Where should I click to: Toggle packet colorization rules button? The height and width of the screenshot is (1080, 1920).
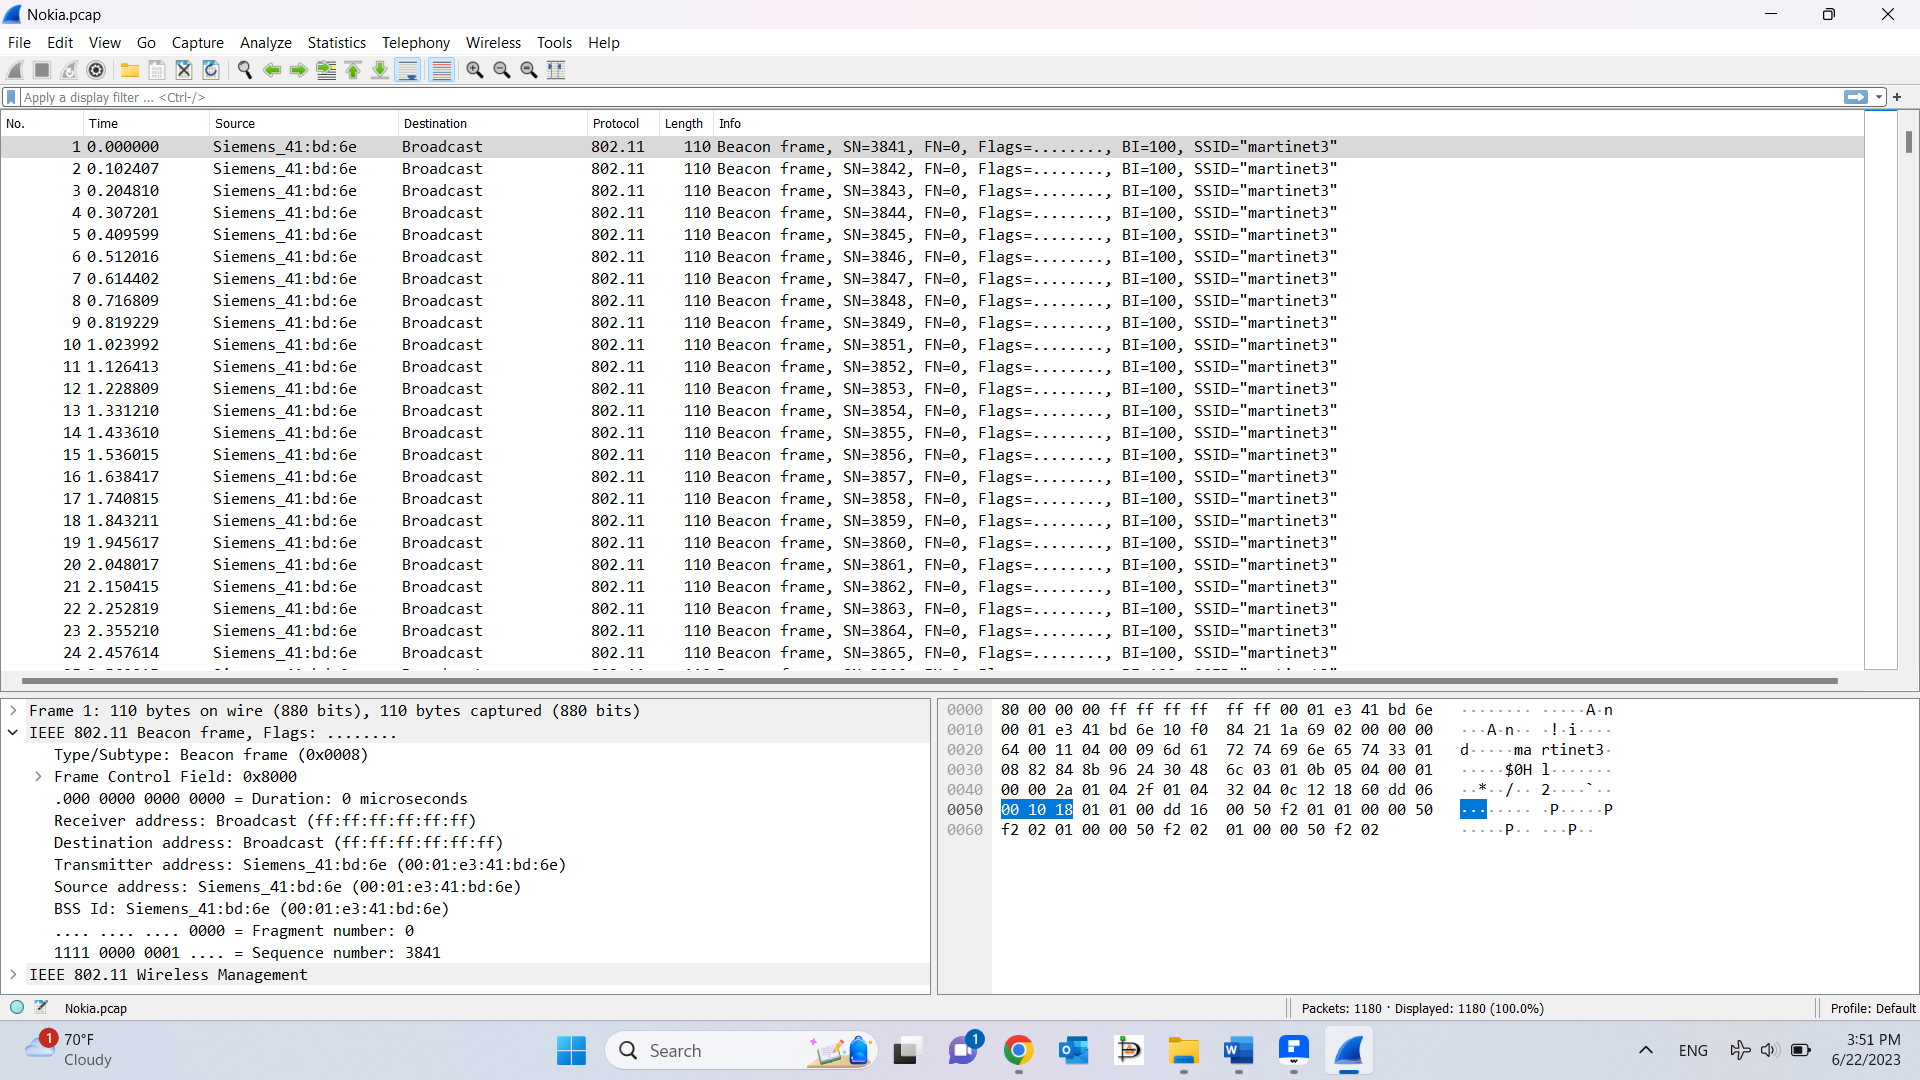pos(441,70)
